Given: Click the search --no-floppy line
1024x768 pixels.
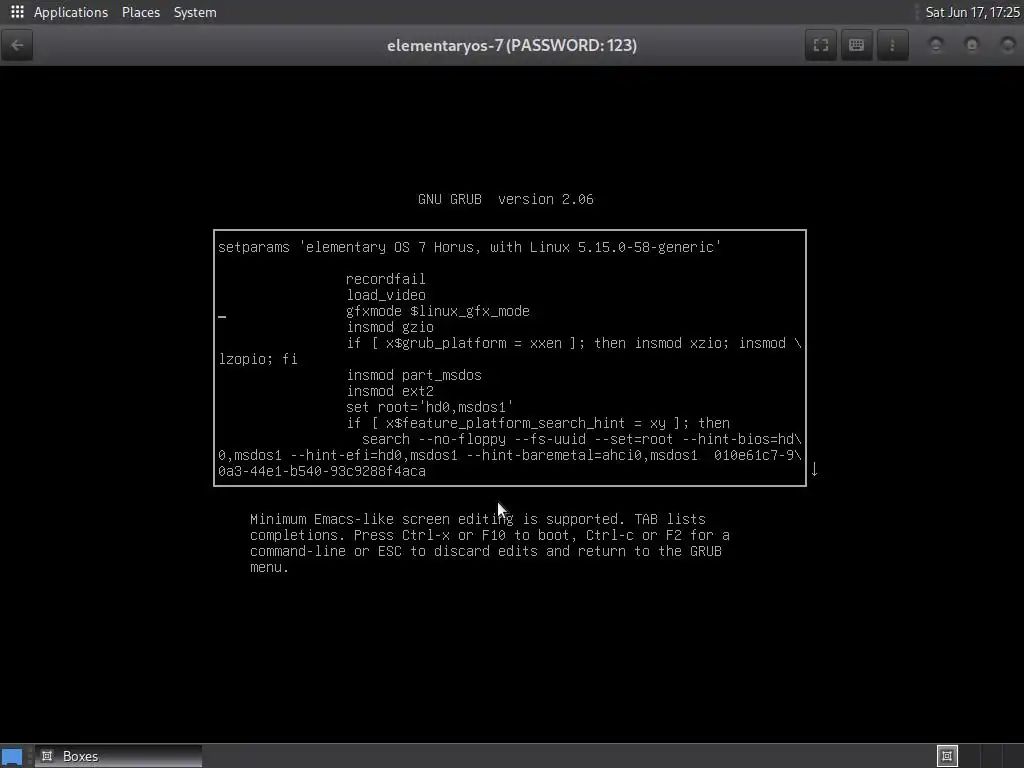Looking at the screenshot, I should (581, 439).
